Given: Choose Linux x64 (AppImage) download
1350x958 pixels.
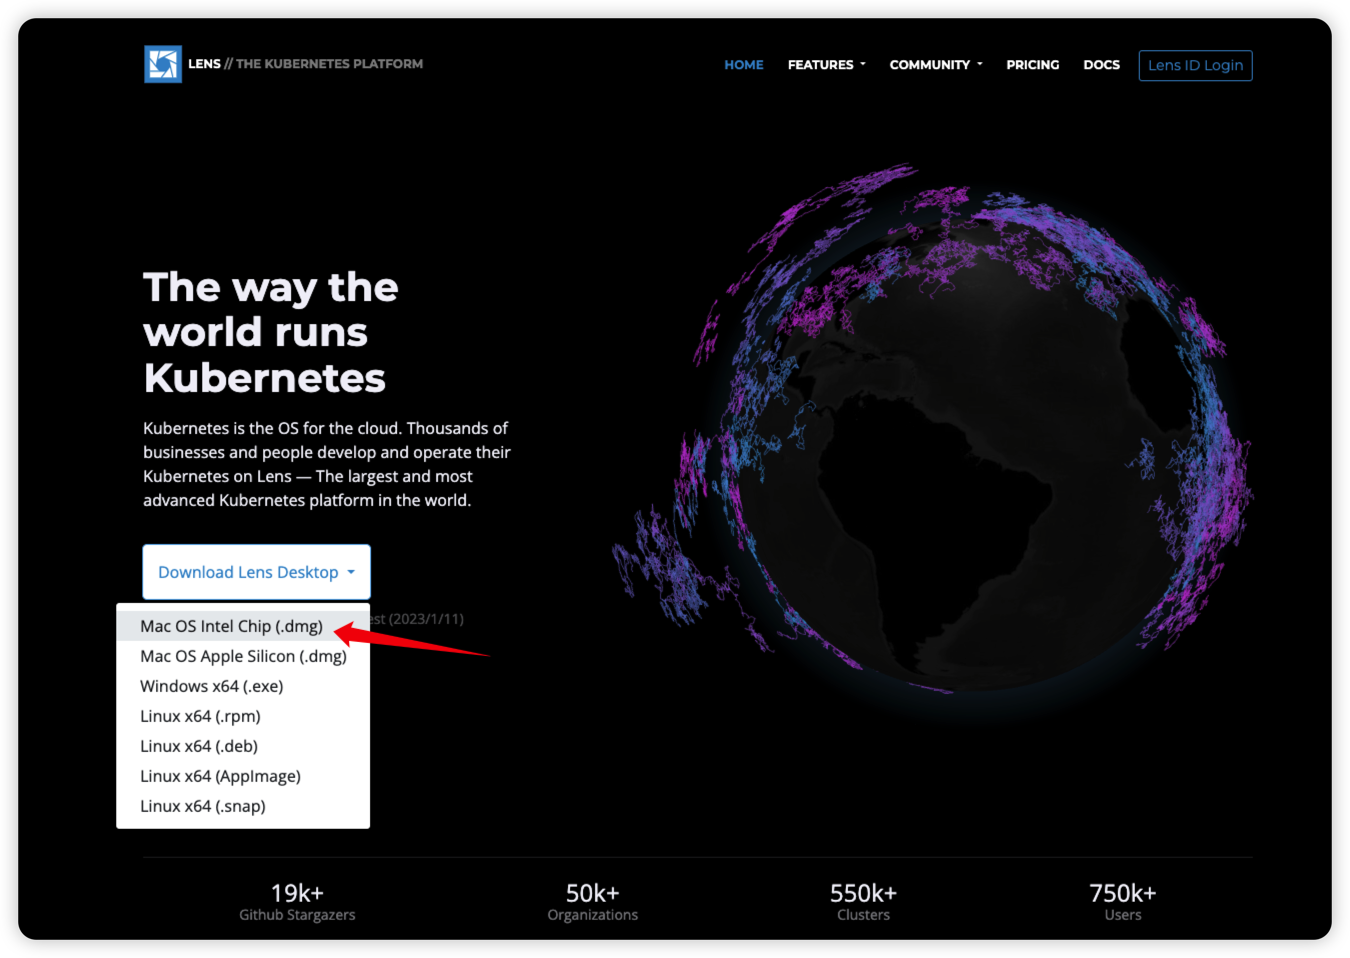Looking at the screenshot, I should [x=243, y=776].
